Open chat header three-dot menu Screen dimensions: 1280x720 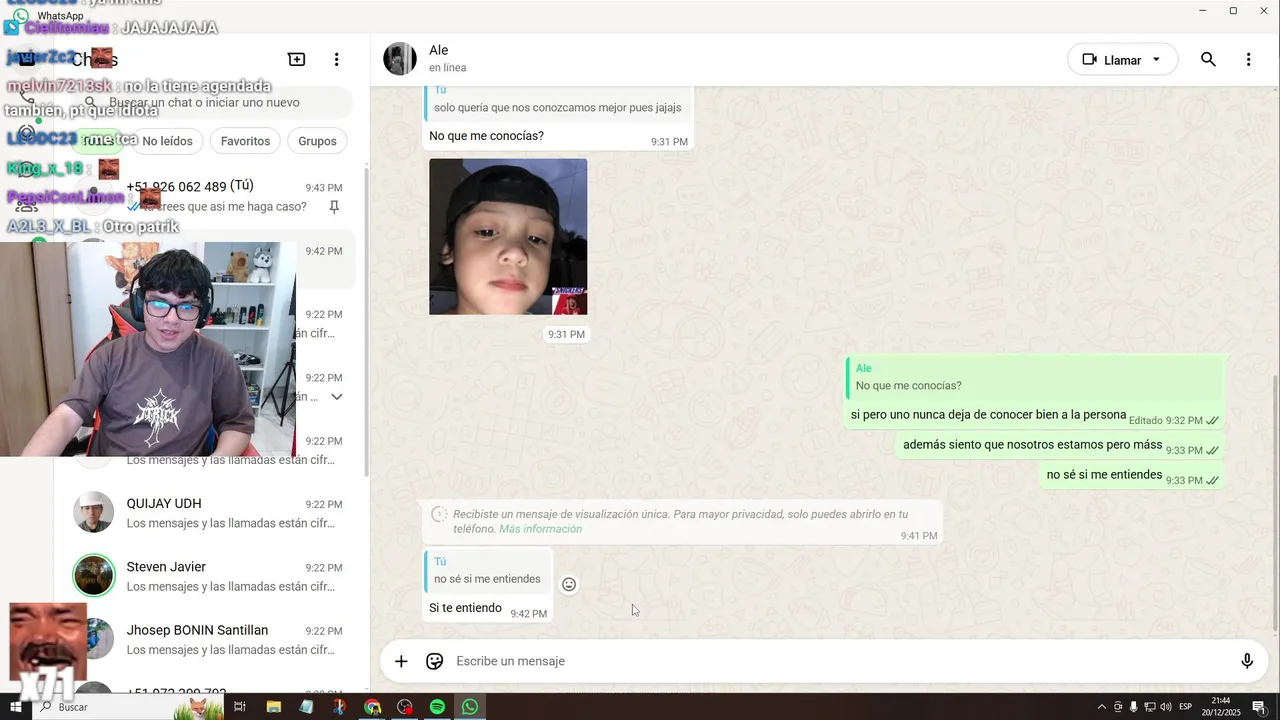pos(1248,60)
